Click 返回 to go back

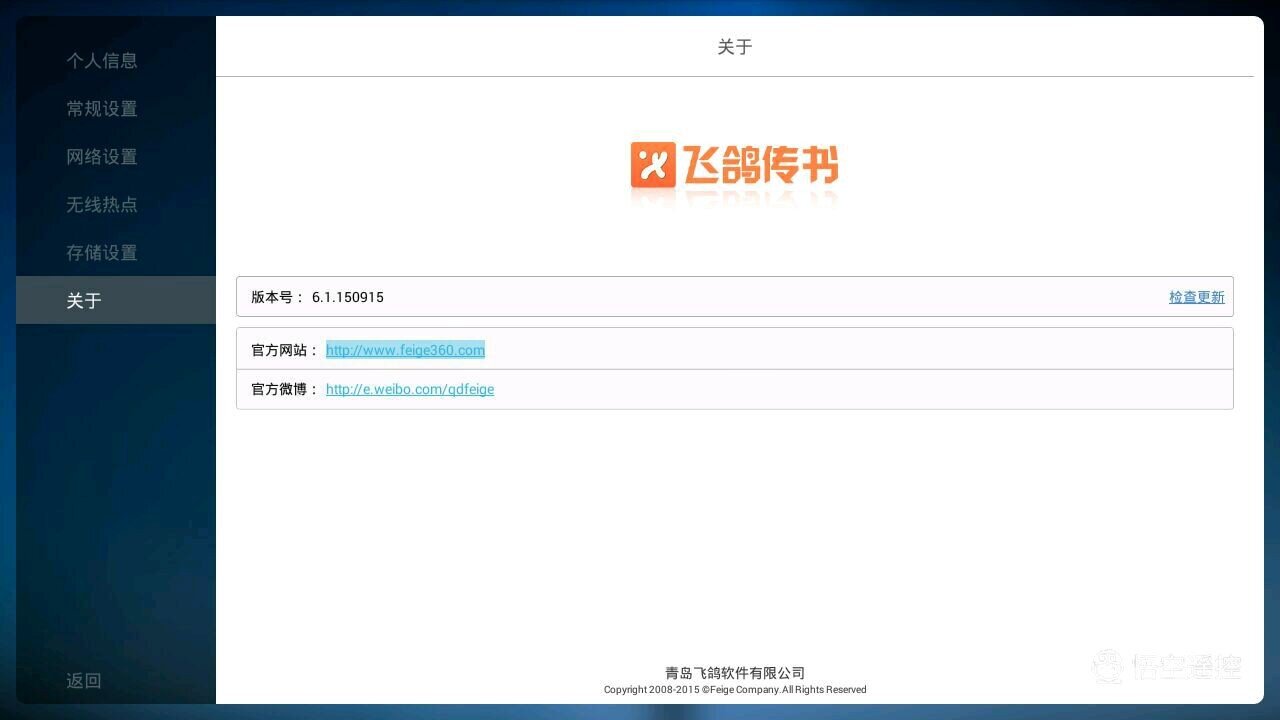tap(84, 680)
